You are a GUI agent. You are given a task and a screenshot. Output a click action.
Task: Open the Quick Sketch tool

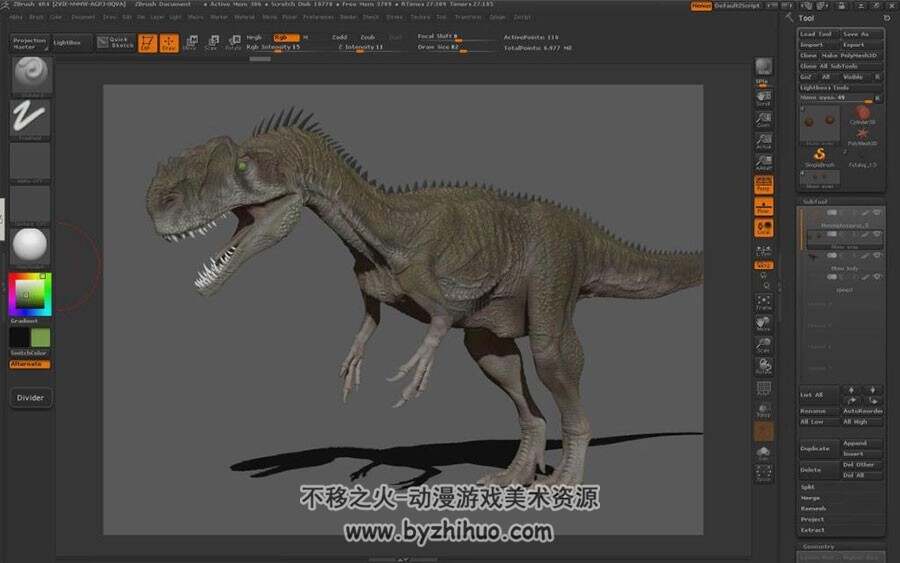click(115, 42)
